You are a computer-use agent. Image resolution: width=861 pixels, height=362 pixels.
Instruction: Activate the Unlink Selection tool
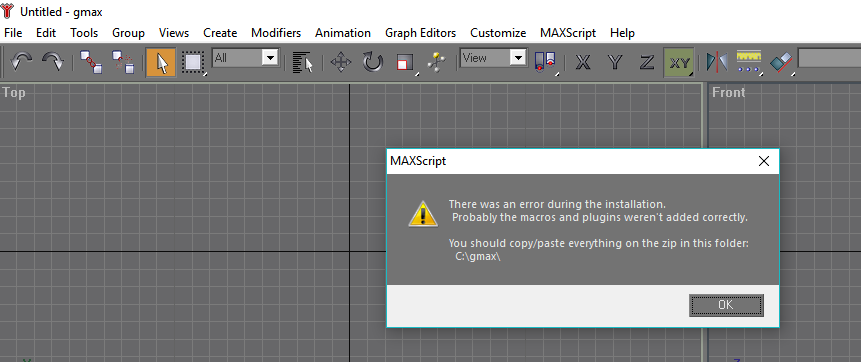tap(123, 62)
